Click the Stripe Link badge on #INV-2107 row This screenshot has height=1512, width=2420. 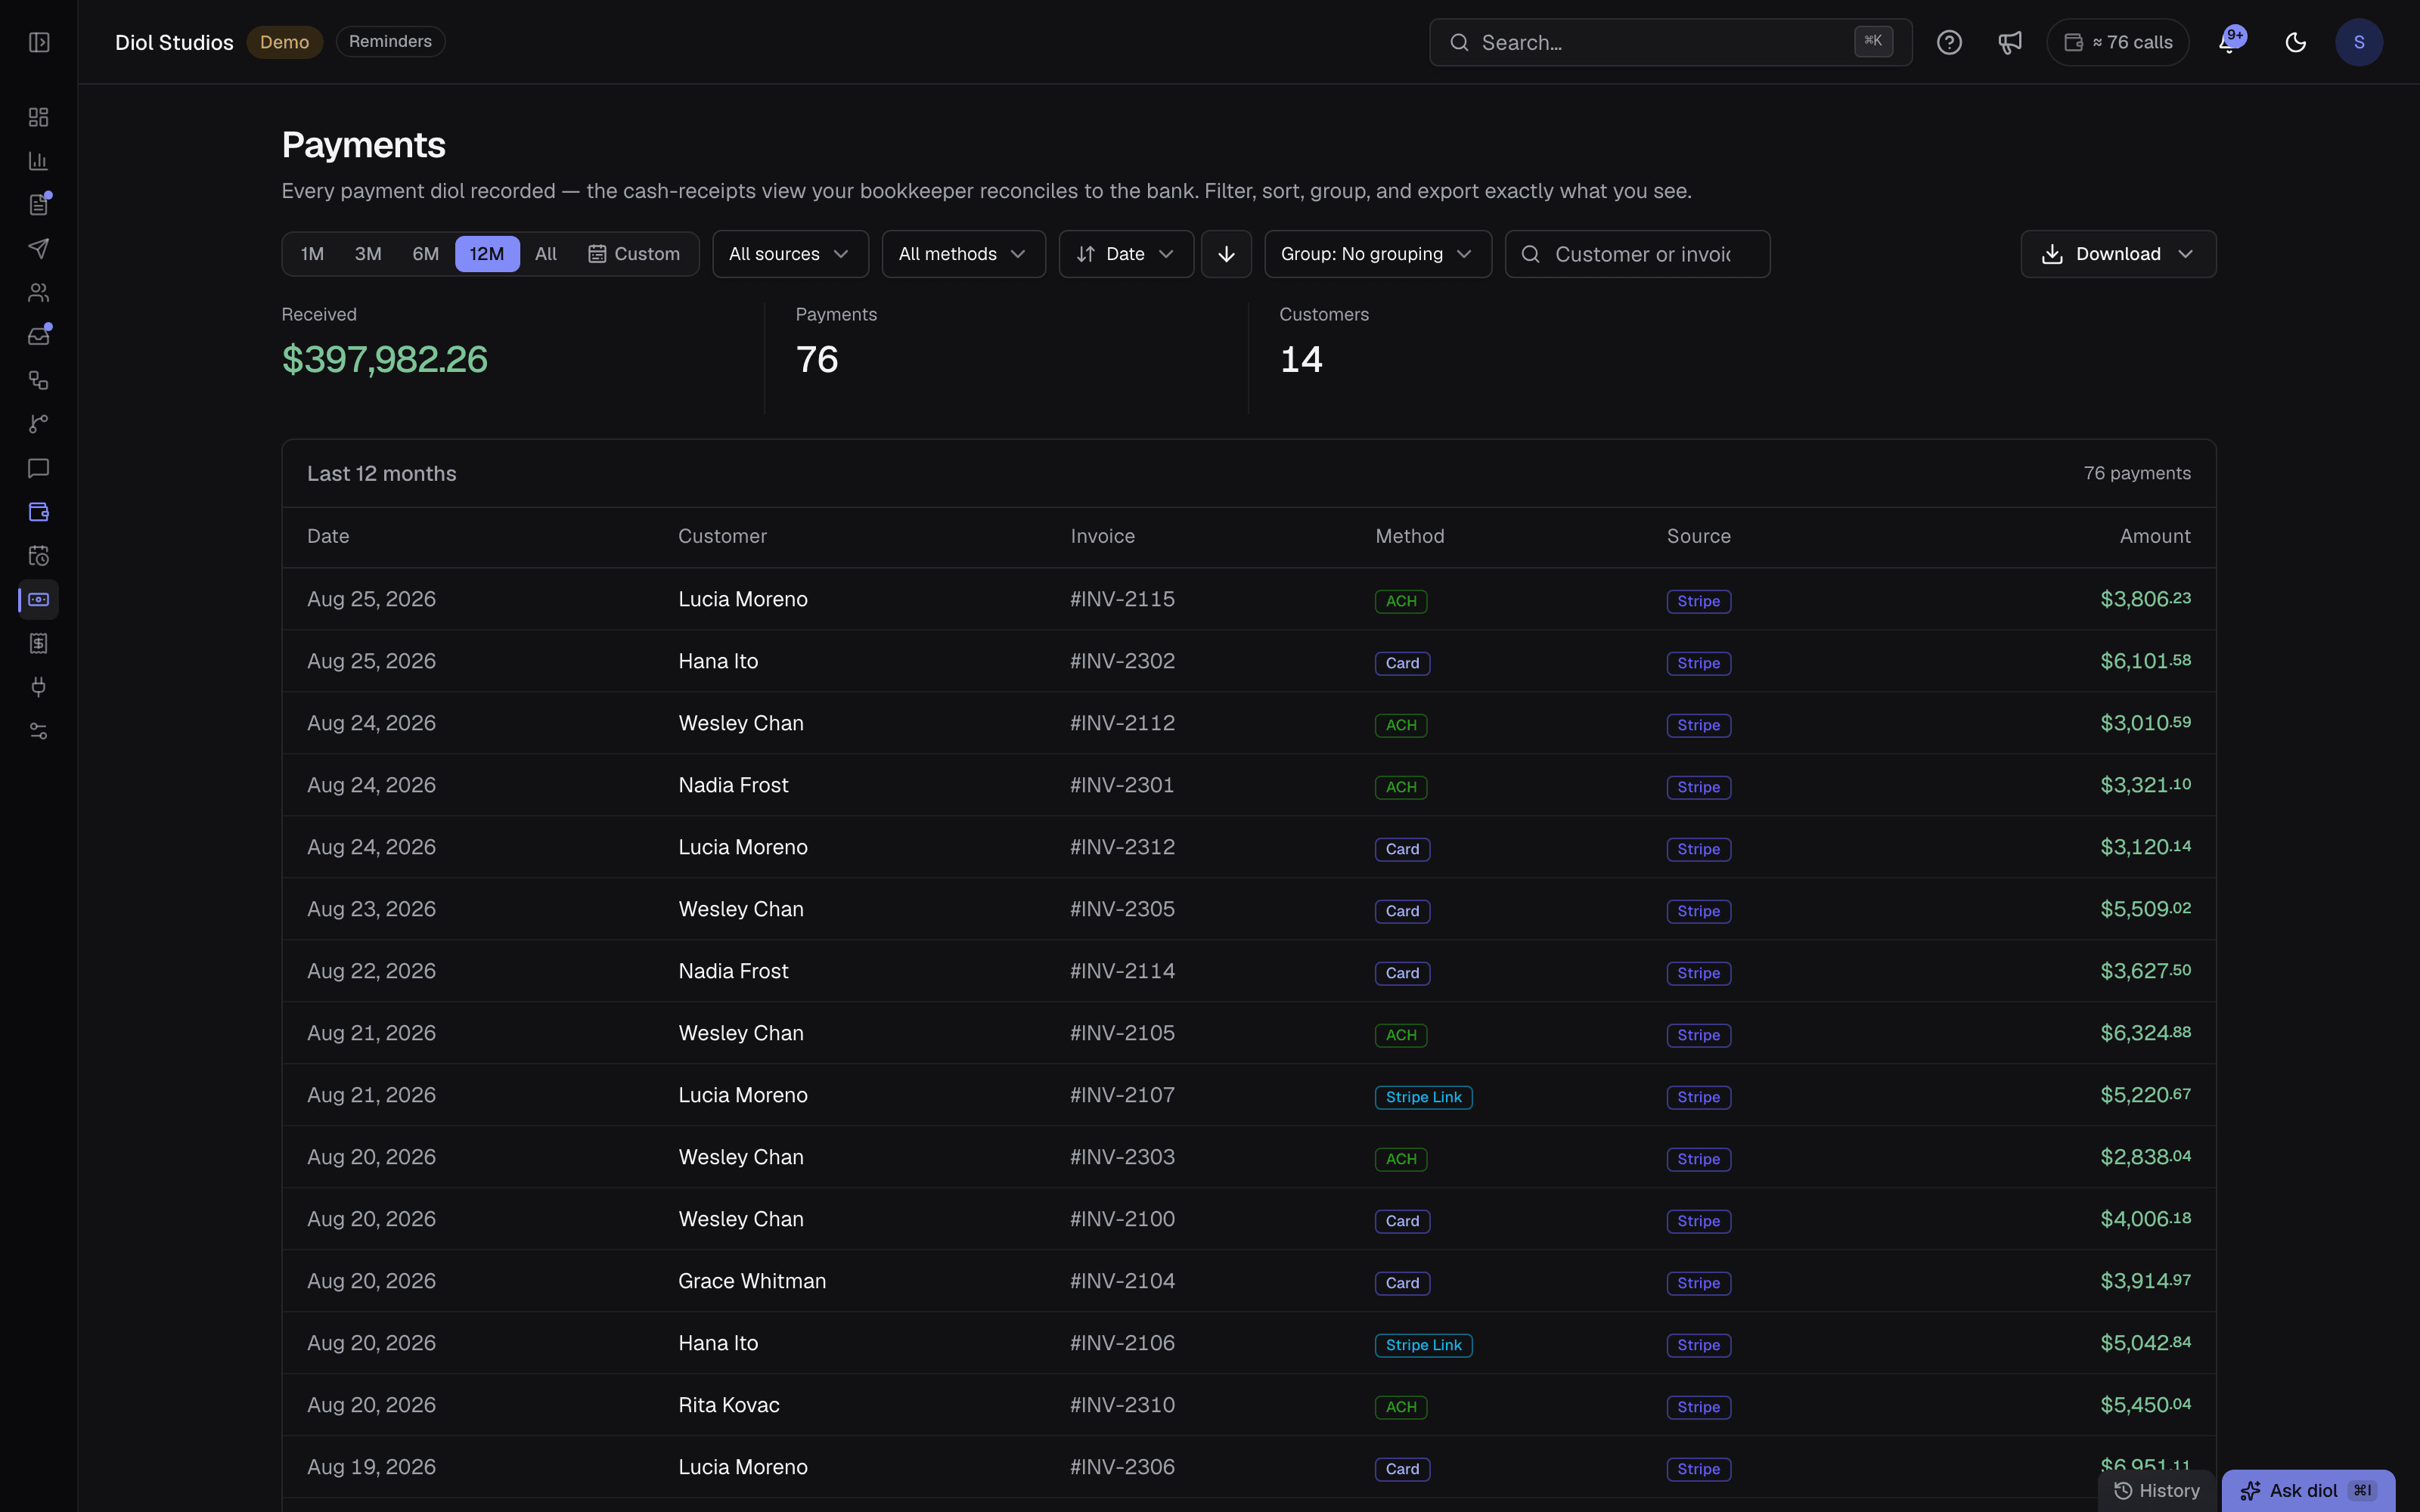click(1423, 1097)
